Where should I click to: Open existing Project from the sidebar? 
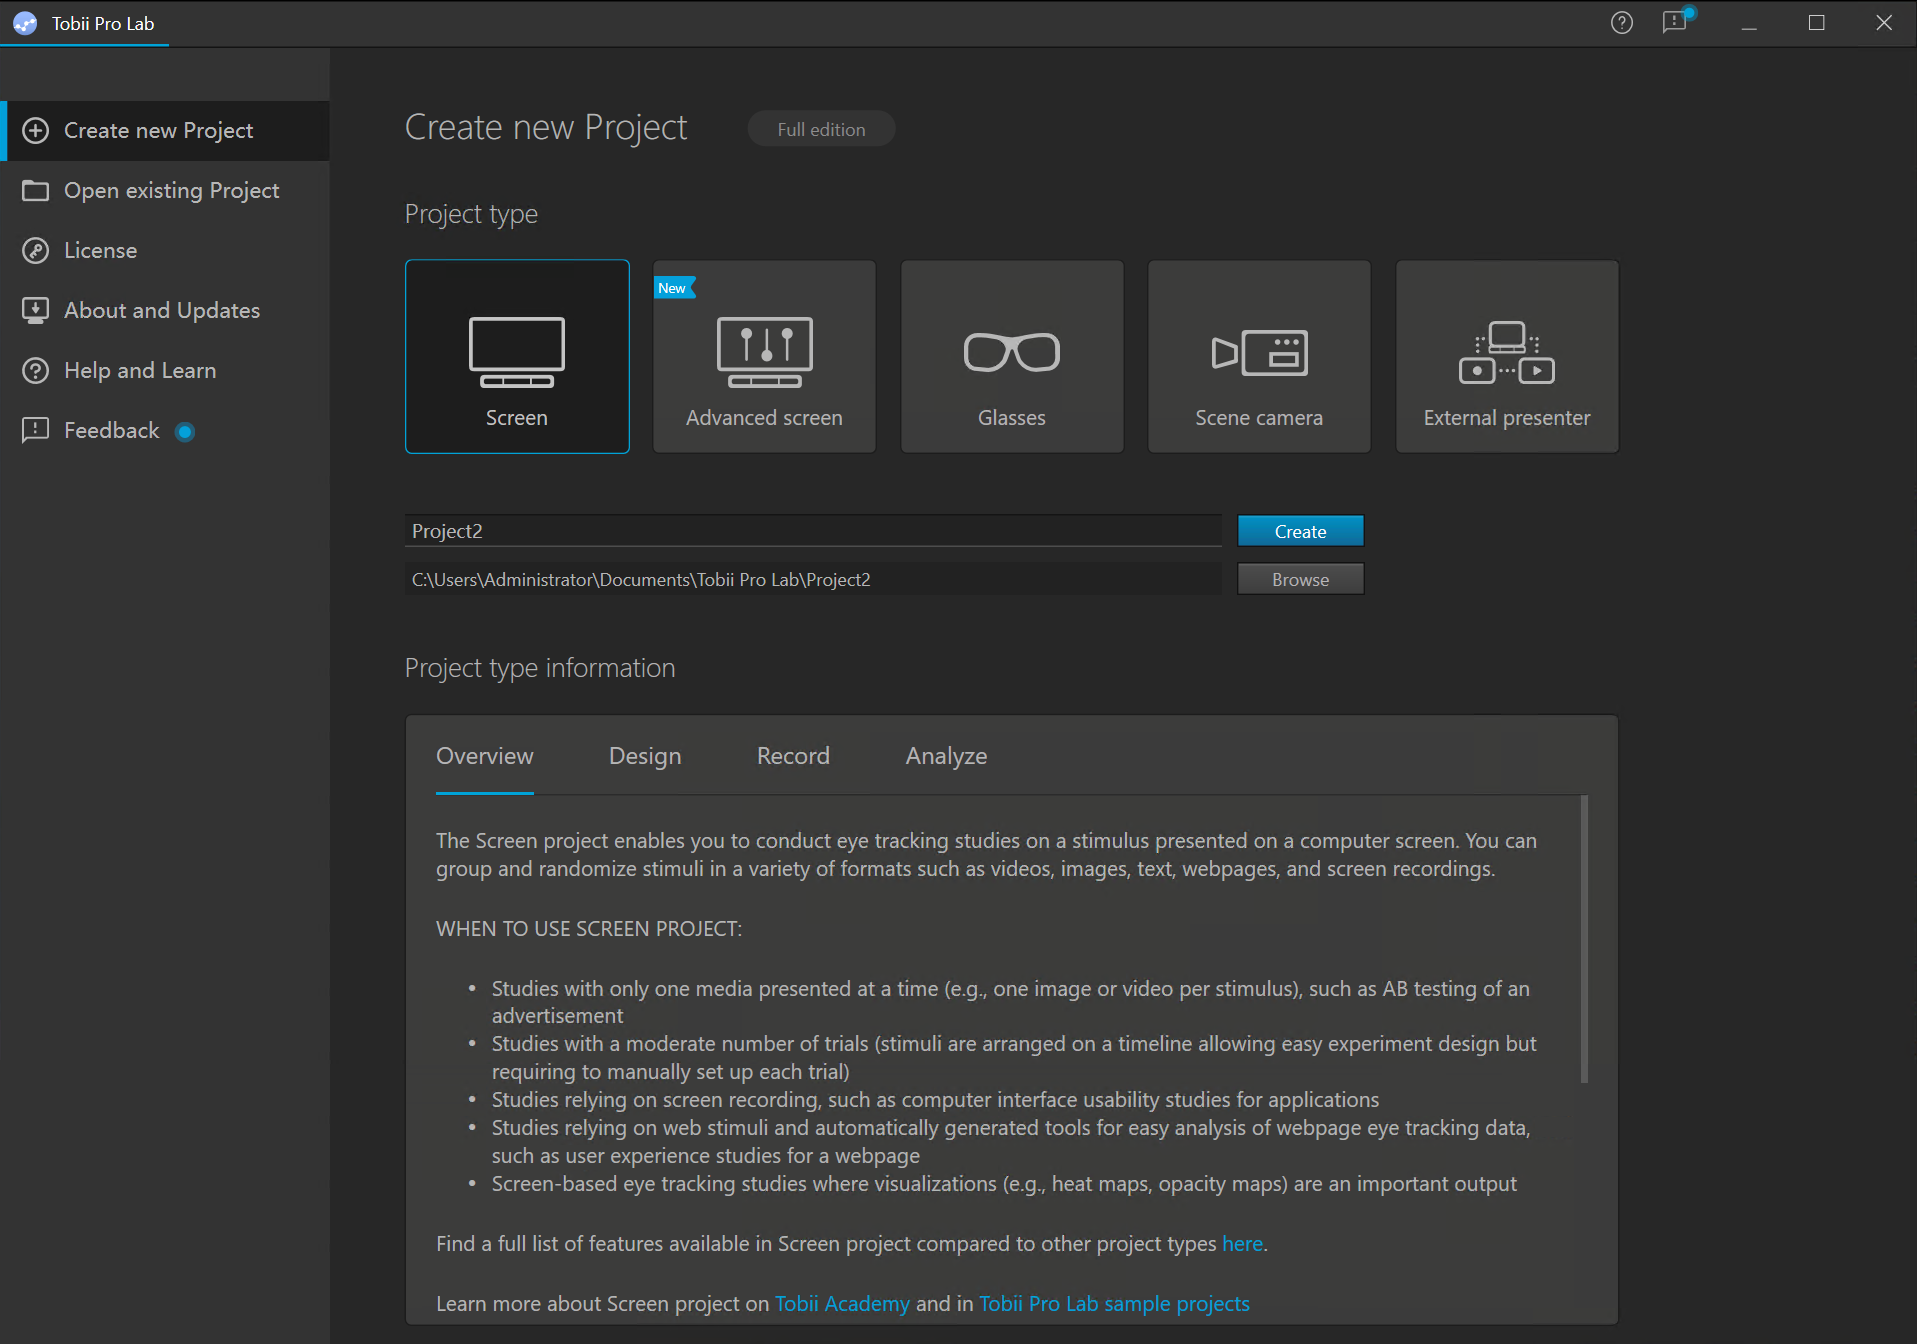point(165,191)
